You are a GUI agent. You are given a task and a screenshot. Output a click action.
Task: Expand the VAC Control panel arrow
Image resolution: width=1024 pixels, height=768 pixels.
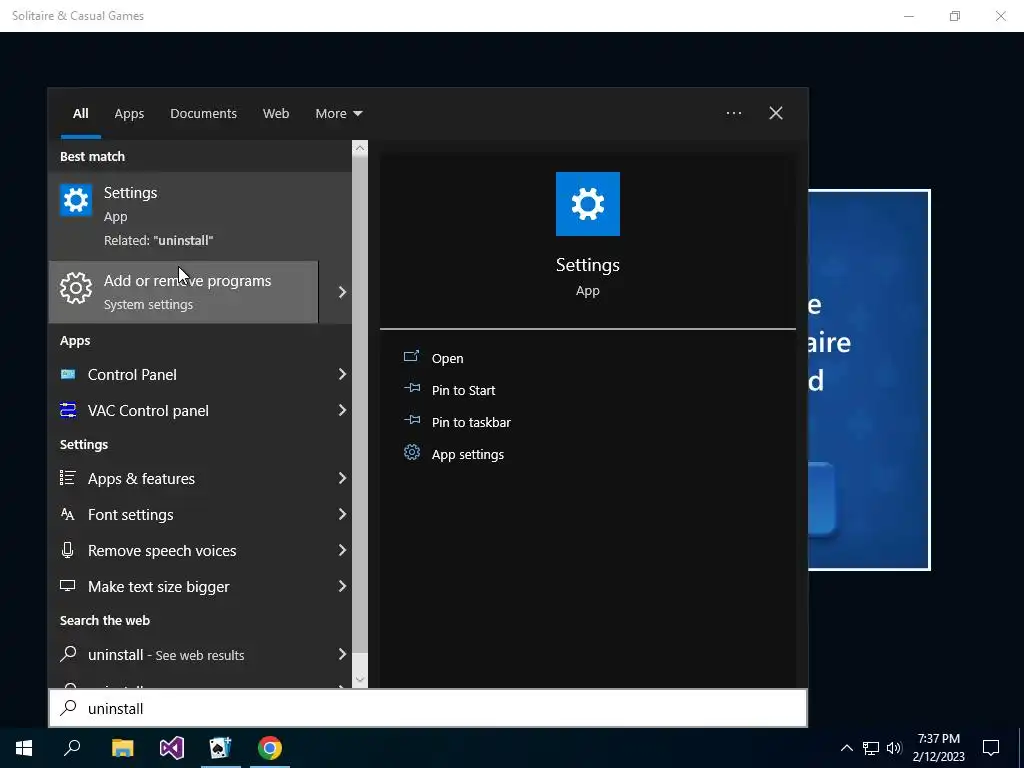[342, 410]
